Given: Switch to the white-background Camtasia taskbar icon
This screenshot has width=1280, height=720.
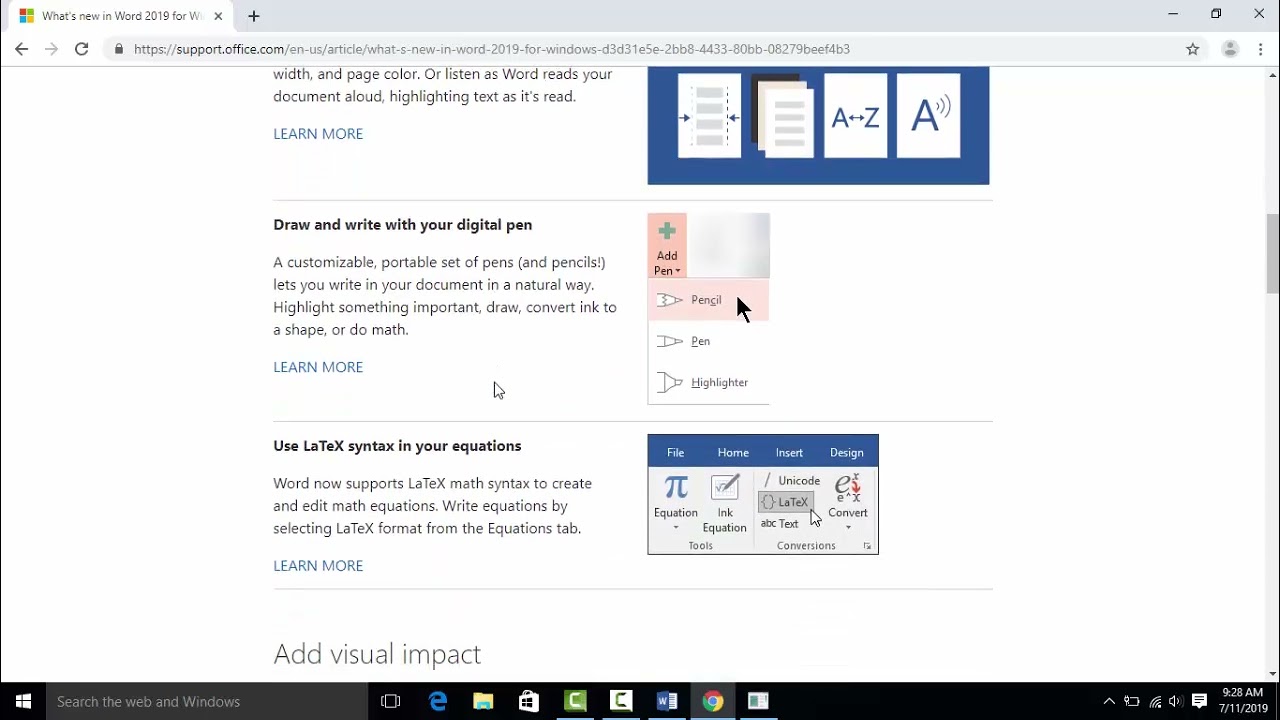Looking at the screenshot, I should [x=621, y=701].
